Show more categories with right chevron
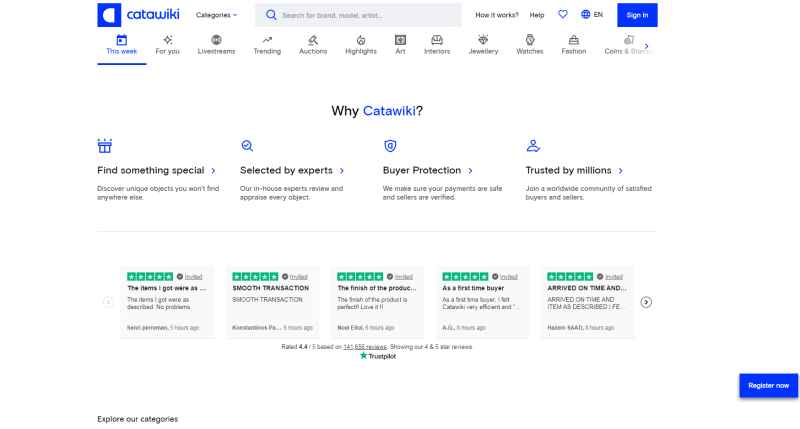The height and width of the screenshot is (429, 800). click(x=647, y=46)
